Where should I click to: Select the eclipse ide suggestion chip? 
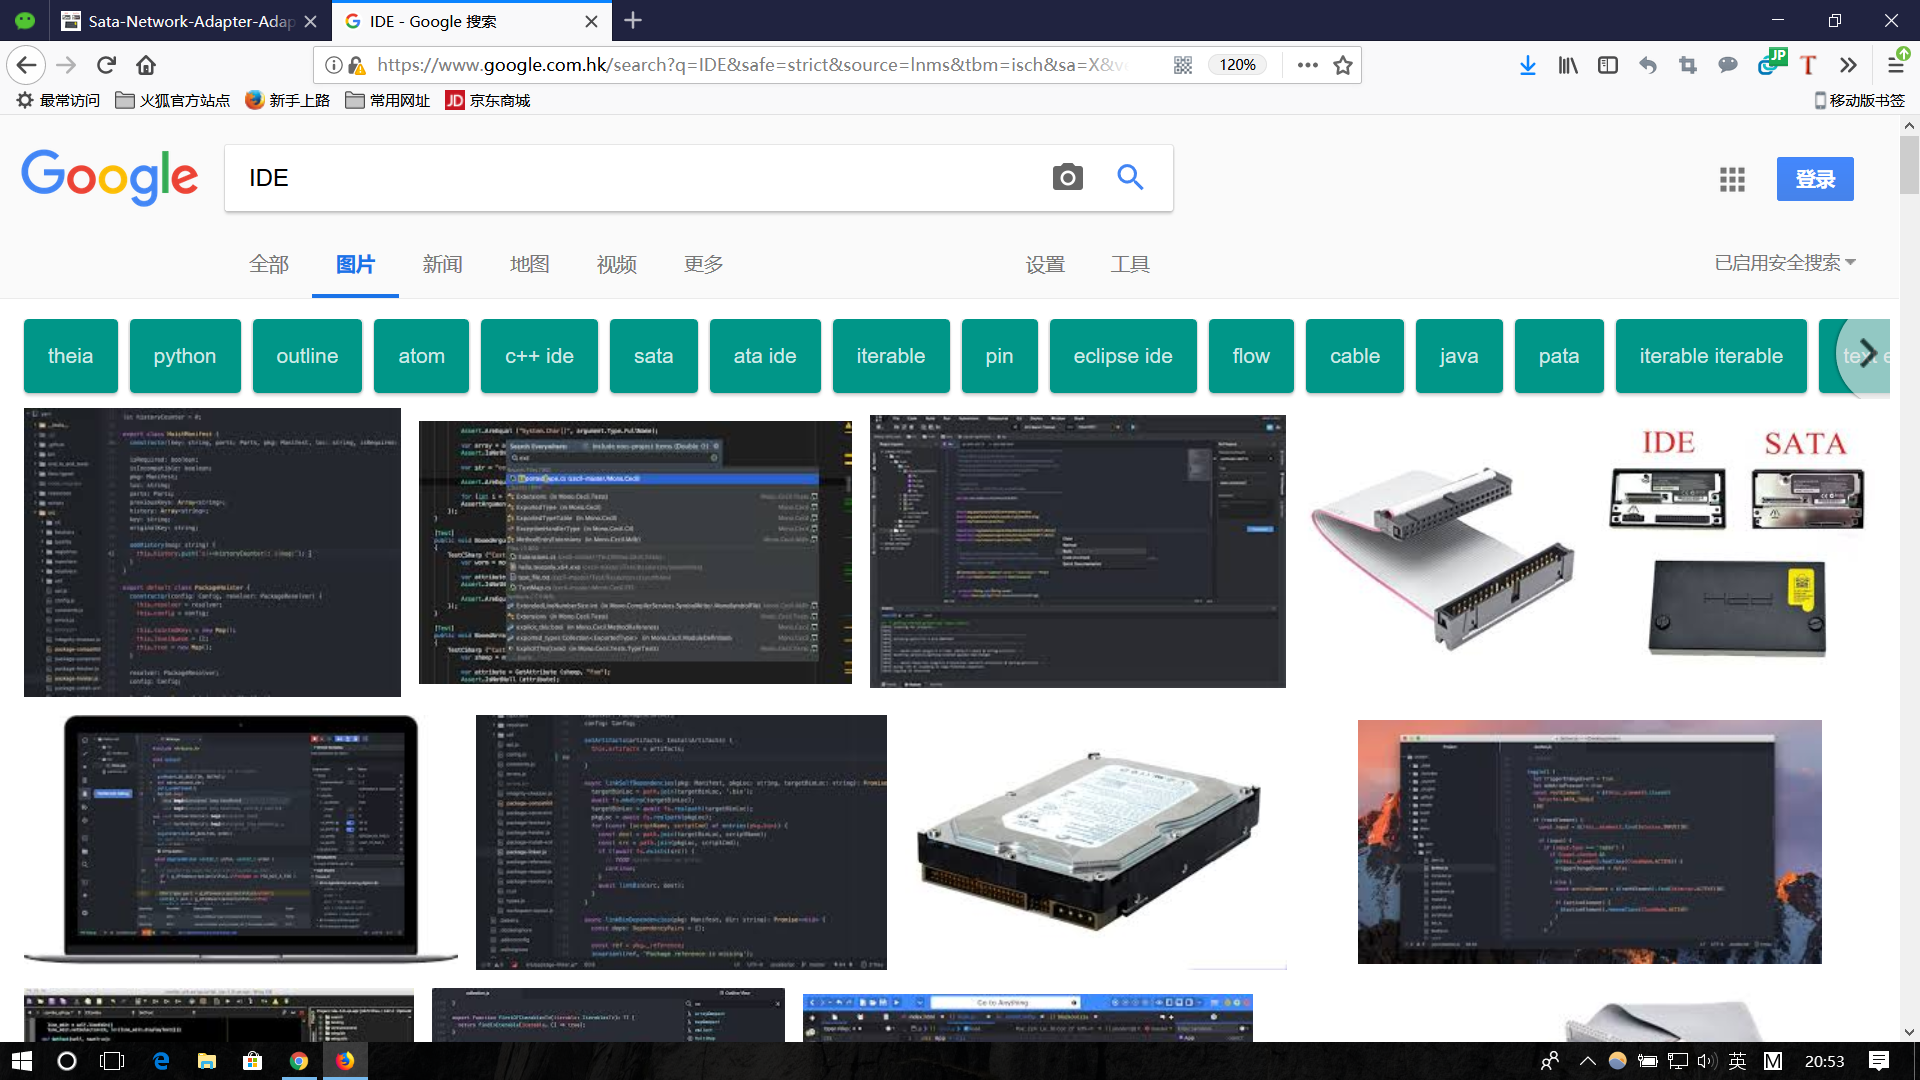(1122, 356)
